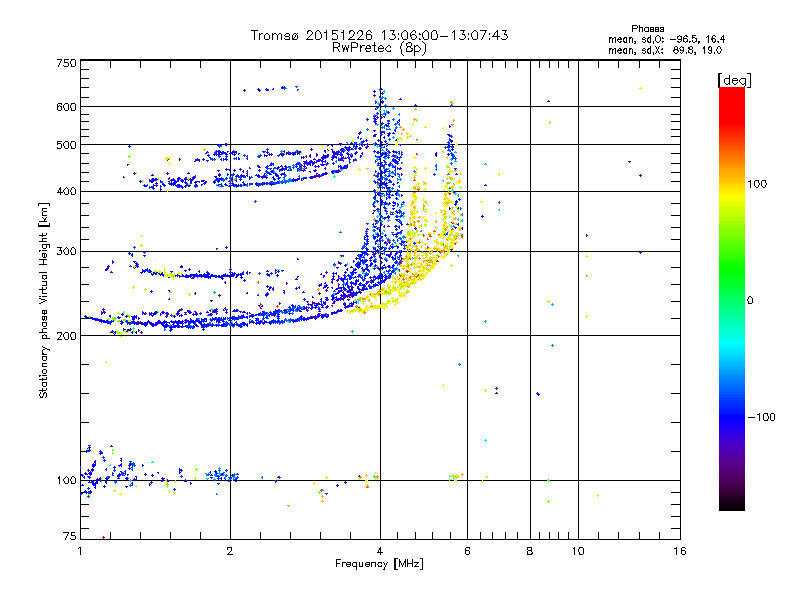Click the x-axis '2' tick label
Screen dimensions: 800x600
click(x=230, y=551)
